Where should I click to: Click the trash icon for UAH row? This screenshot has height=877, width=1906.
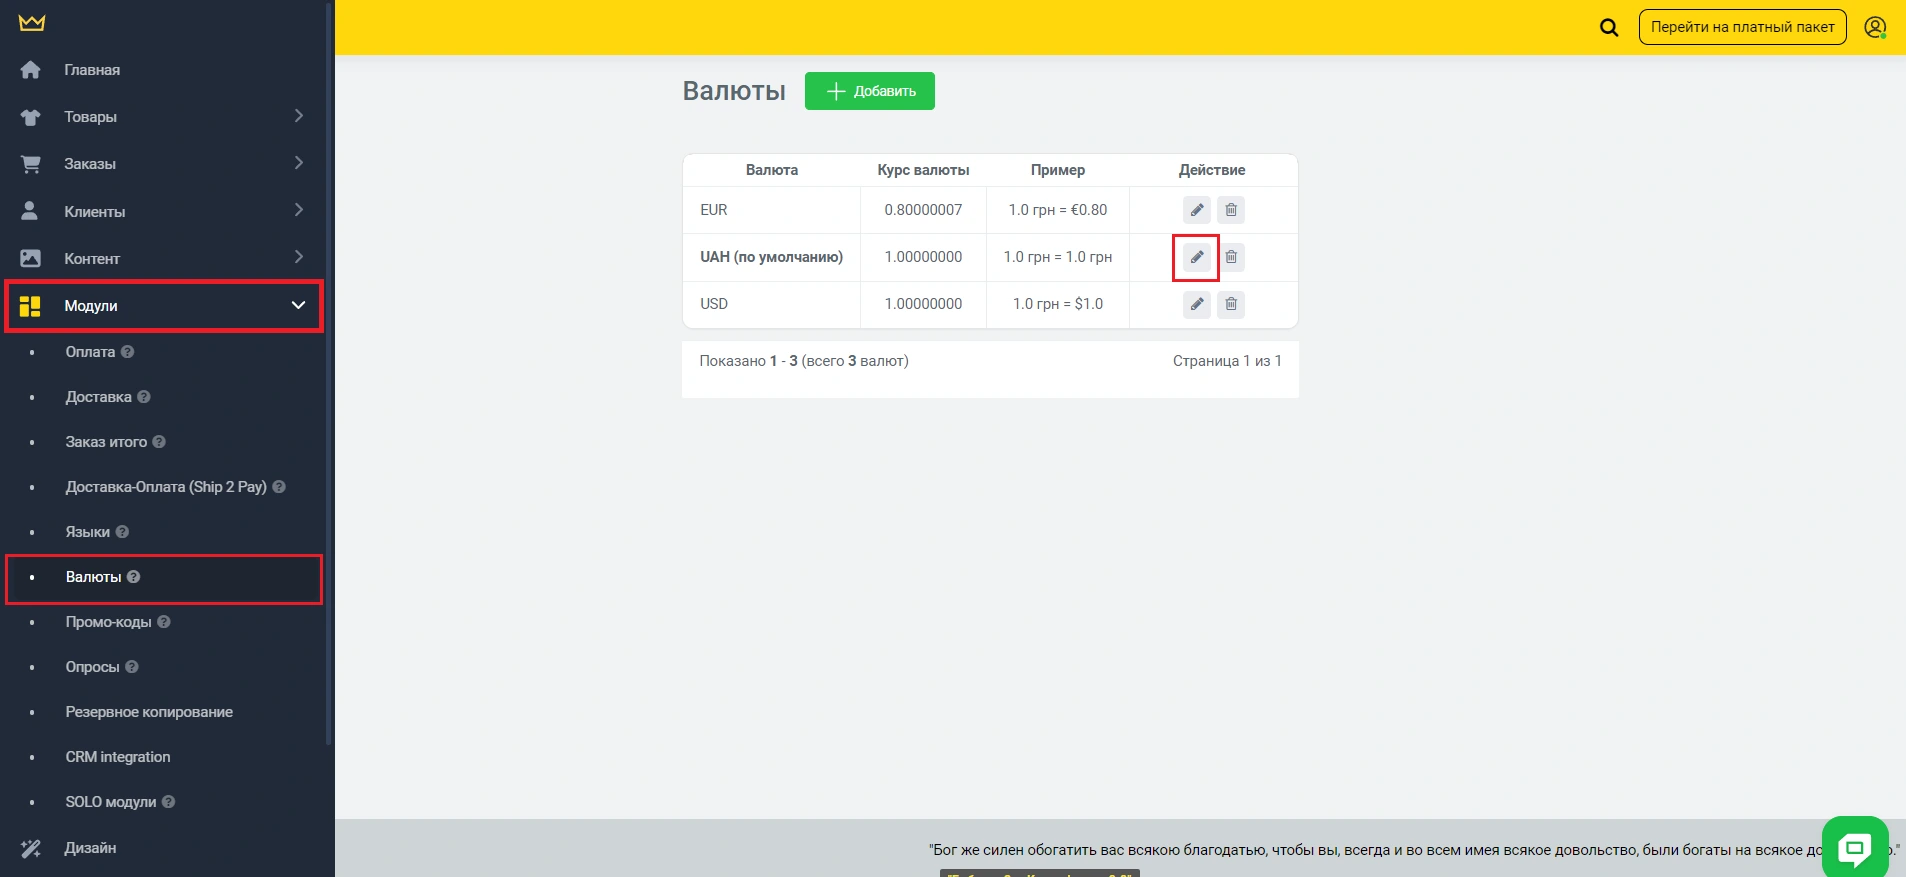tap(1231, 257)
